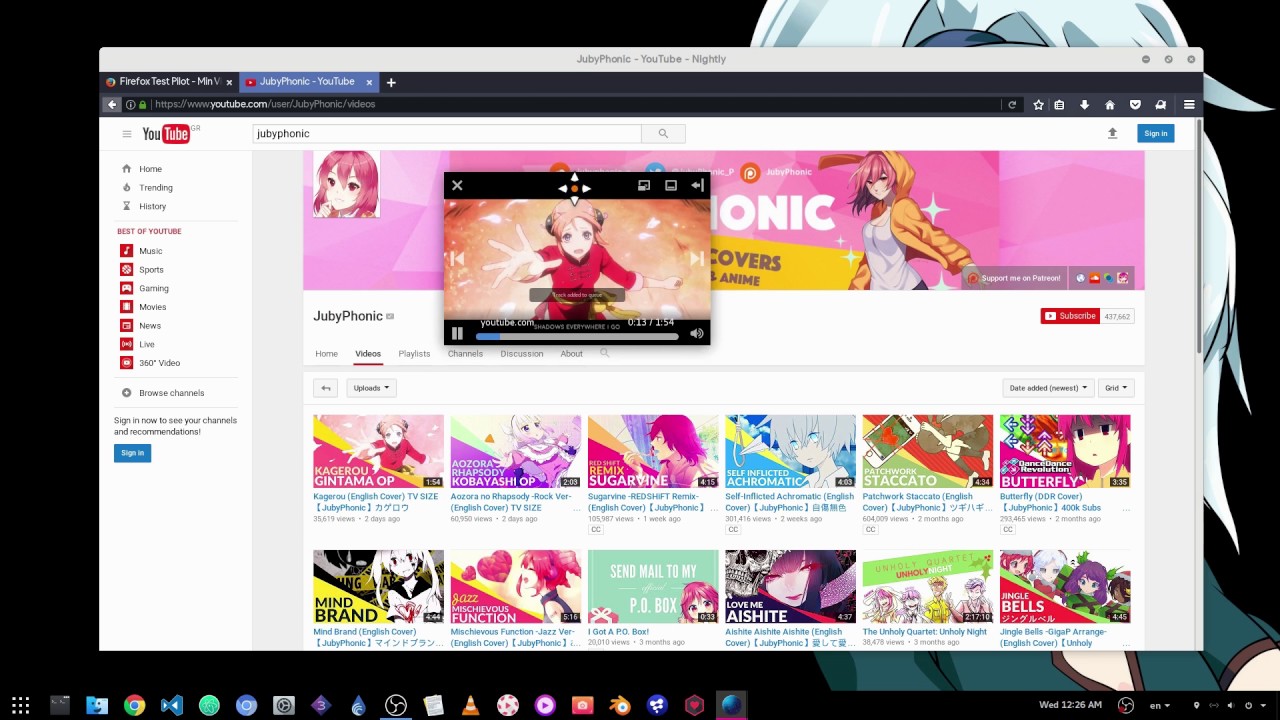The width and height of the screenshot is (1280, 720).
Task: Open the Grid view dropdown
Action: pos(1115,388)
